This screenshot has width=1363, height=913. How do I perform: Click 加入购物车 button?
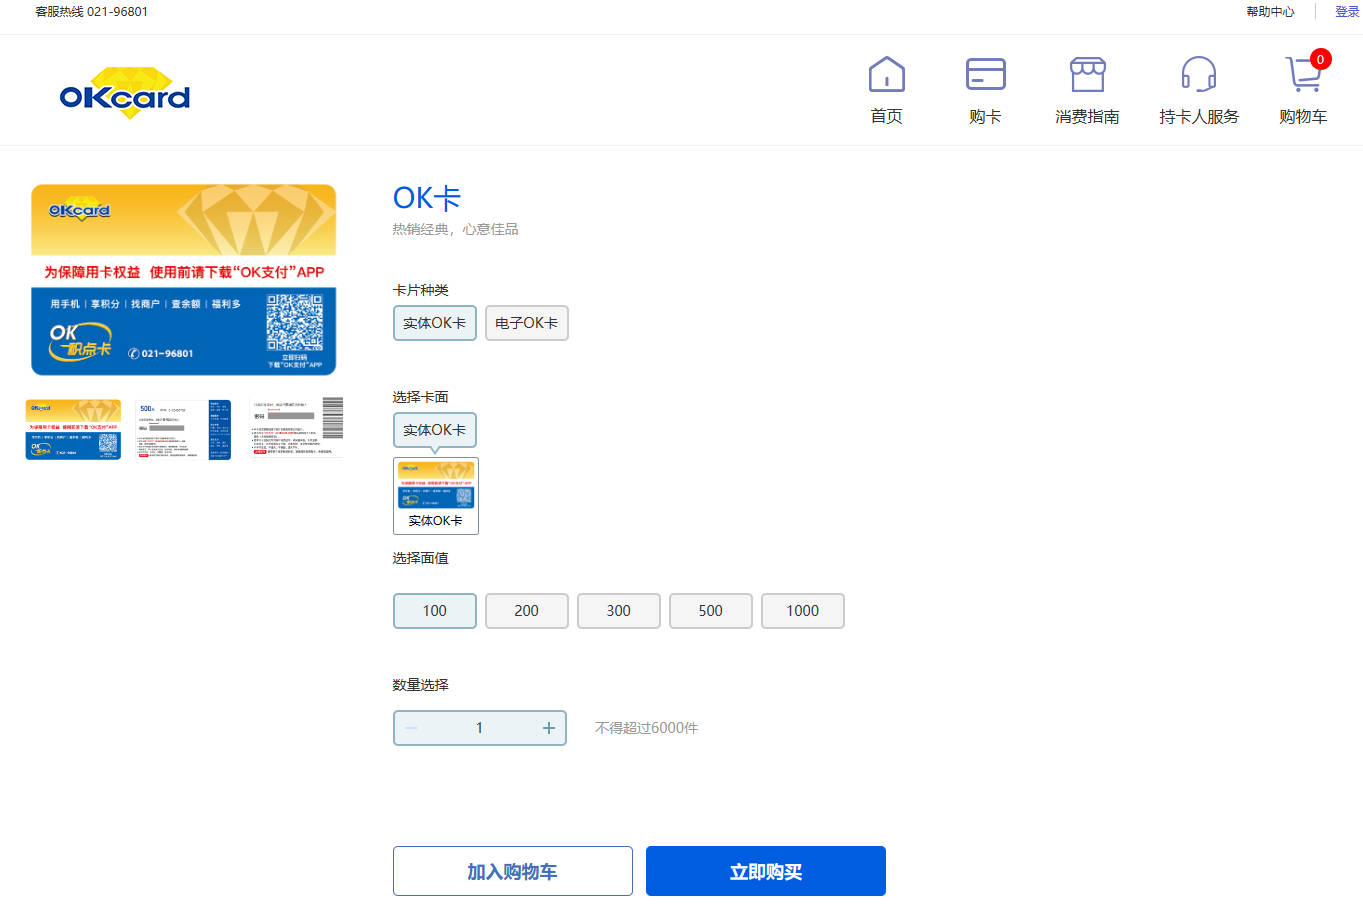(513, 871)
